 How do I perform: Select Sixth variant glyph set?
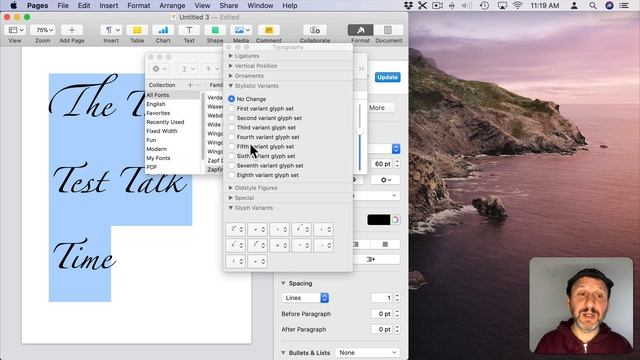tap(231, 156)
